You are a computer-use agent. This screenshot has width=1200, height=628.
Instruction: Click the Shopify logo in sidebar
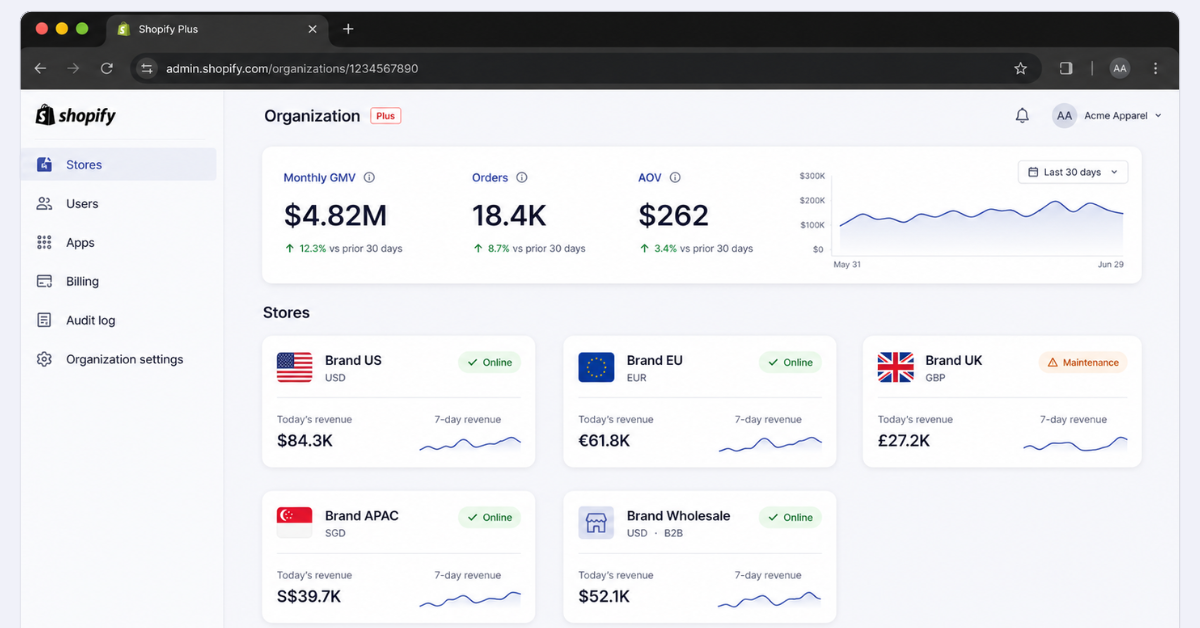(76, 115)
